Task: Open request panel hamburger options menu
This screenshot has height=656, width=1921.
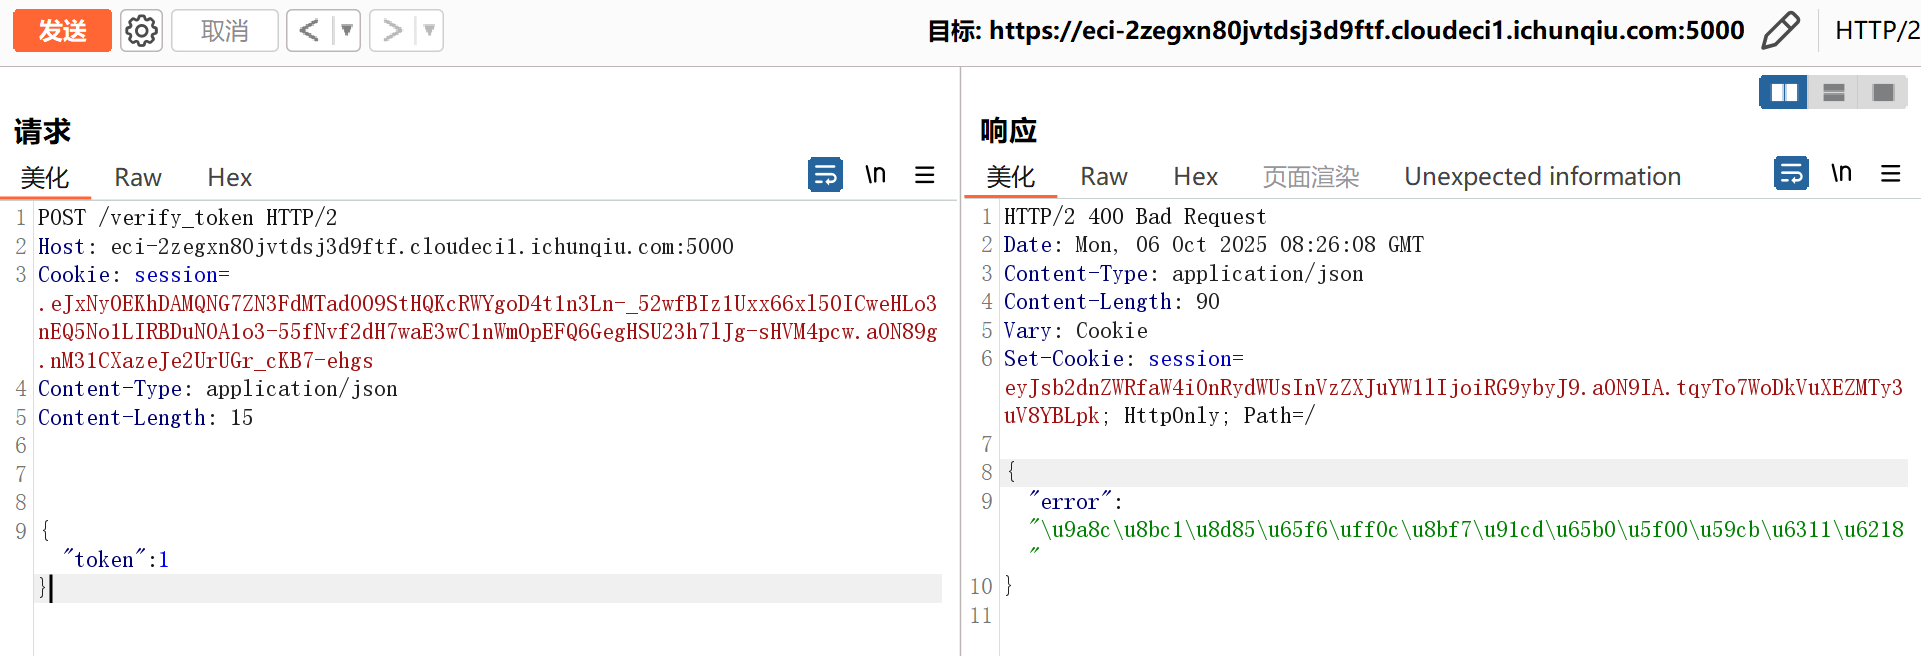Action: [924, 175]
